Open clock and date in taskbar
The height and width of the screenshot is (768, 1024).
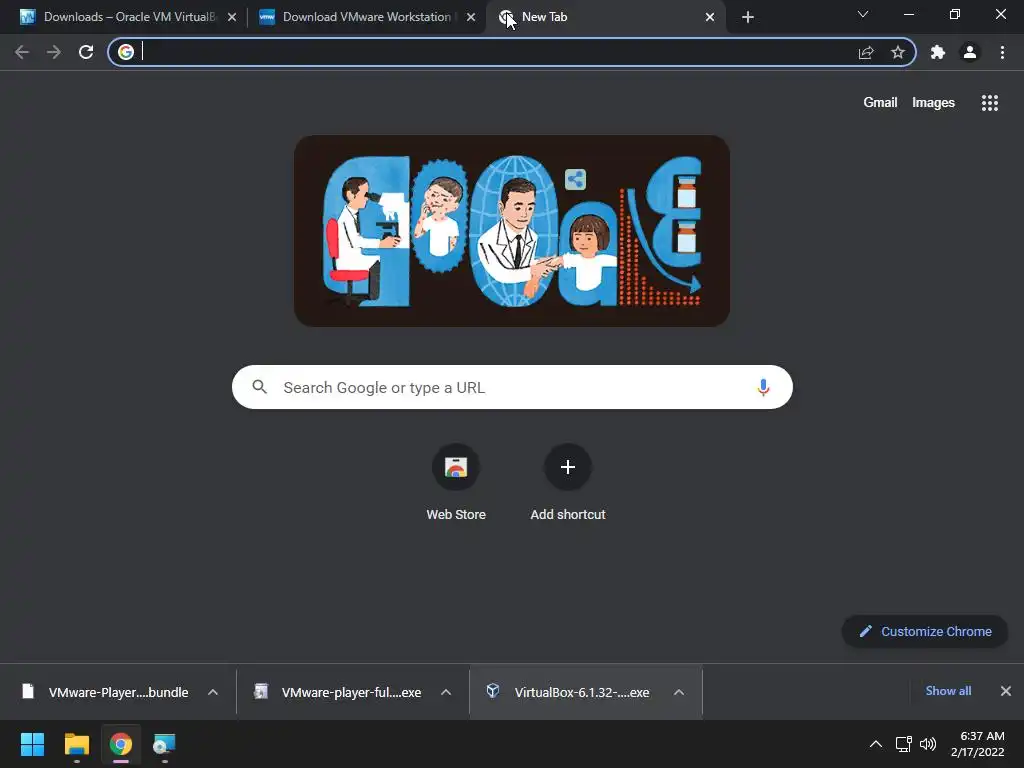click(x=978, y=744)
